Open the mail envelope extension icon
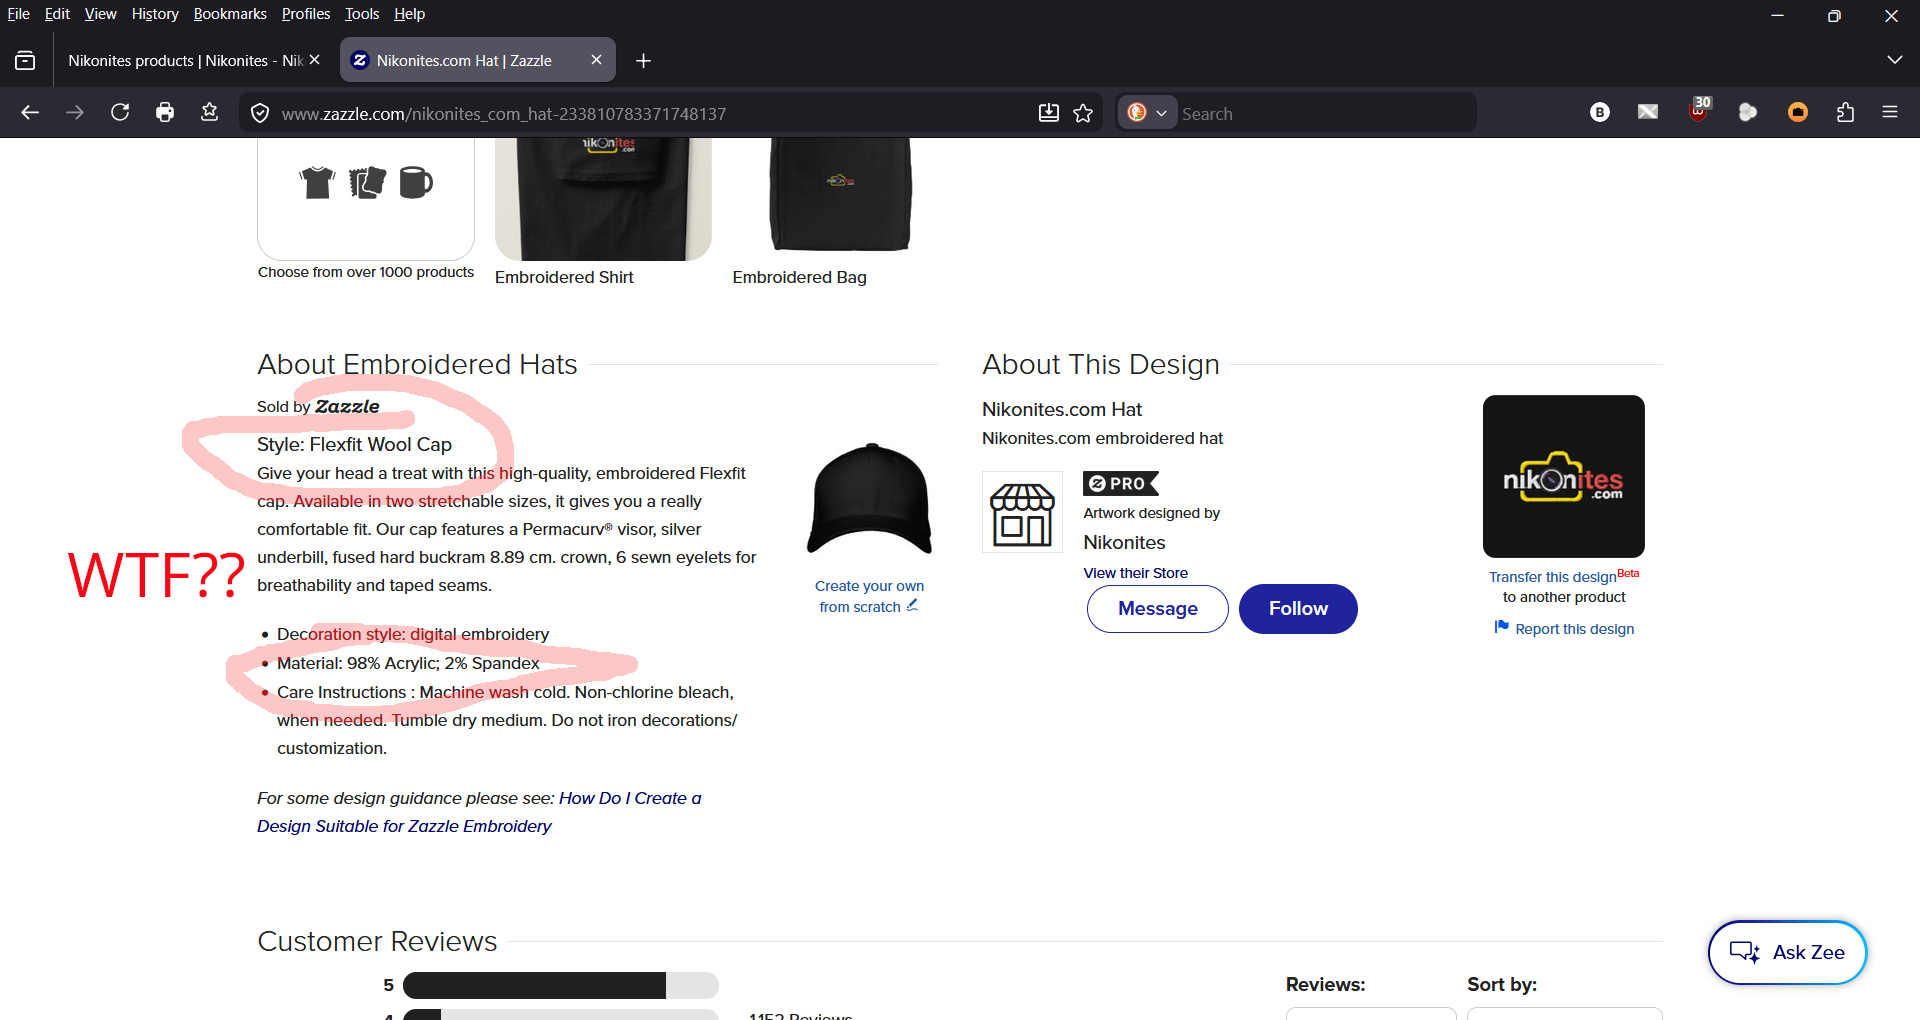This screenshot has height=1020, width=1920. [1648, 112]
